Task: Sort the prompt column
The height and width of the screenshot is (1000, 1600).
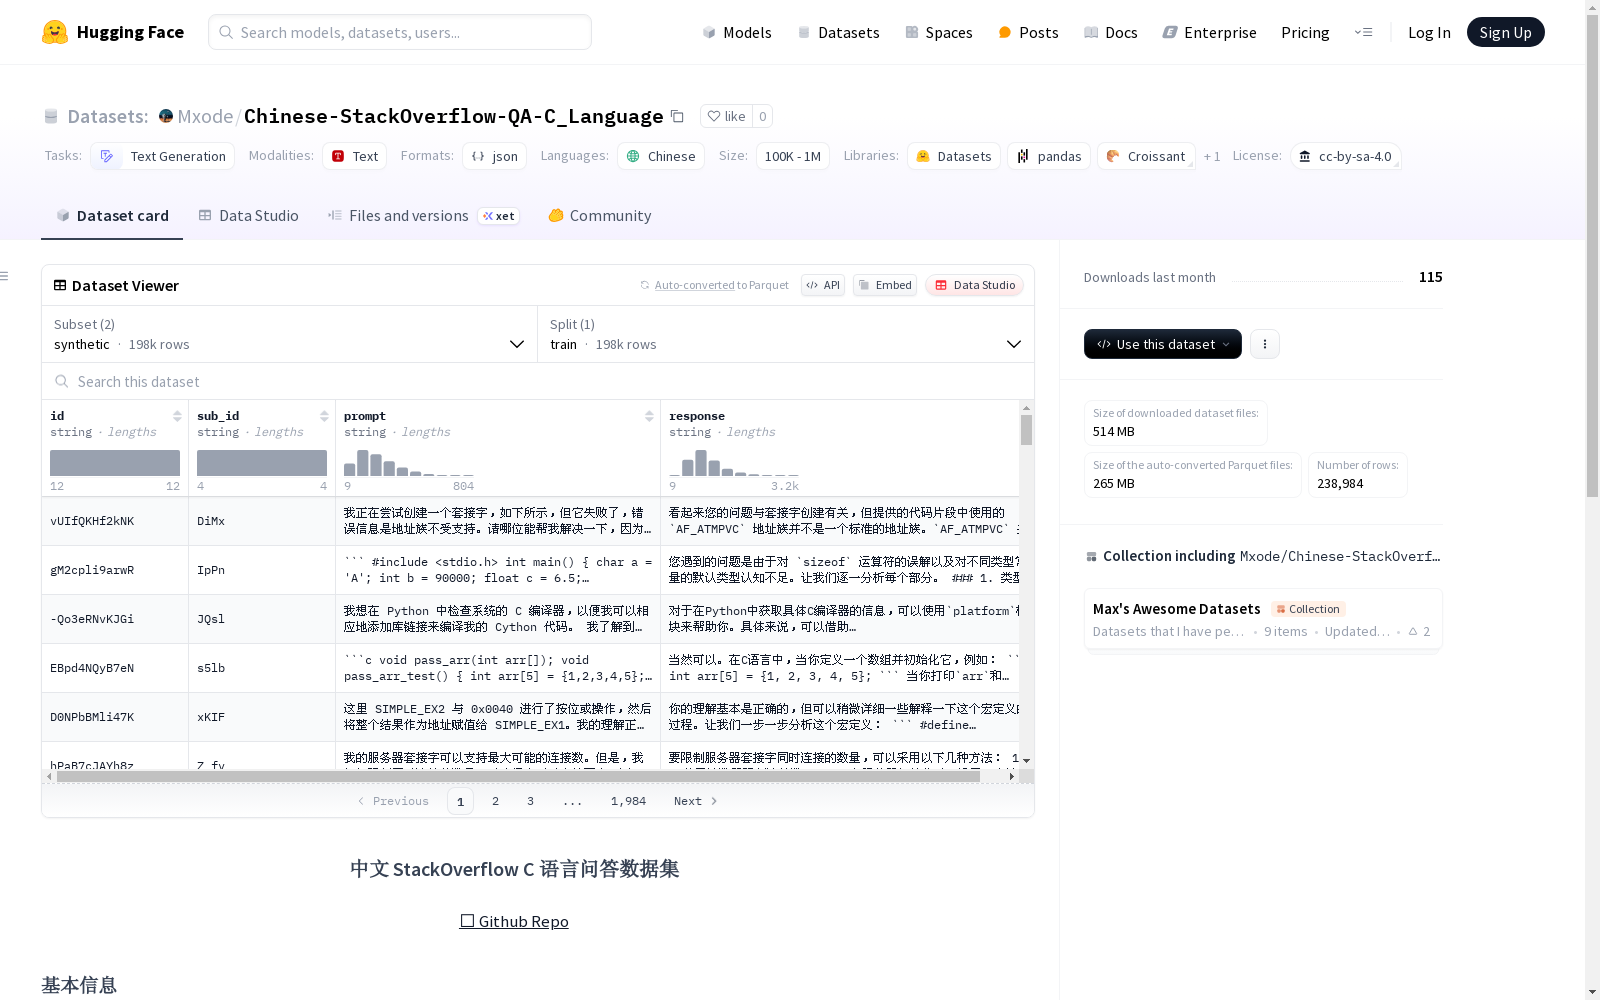Action: [x=649, y=416]
